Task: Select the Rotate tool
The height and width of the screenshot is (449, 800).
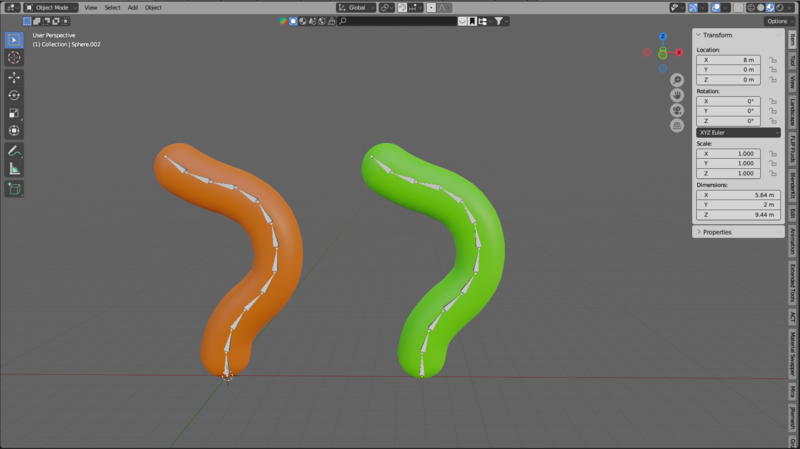Action: 14,95
